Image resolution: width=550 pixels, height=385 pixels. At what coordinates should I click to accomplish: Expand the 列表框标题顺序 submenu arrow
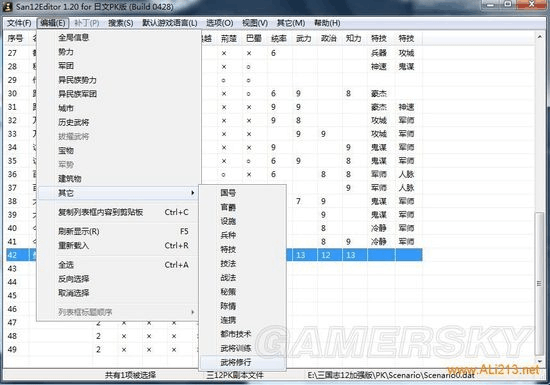click(x=192, y=312)
